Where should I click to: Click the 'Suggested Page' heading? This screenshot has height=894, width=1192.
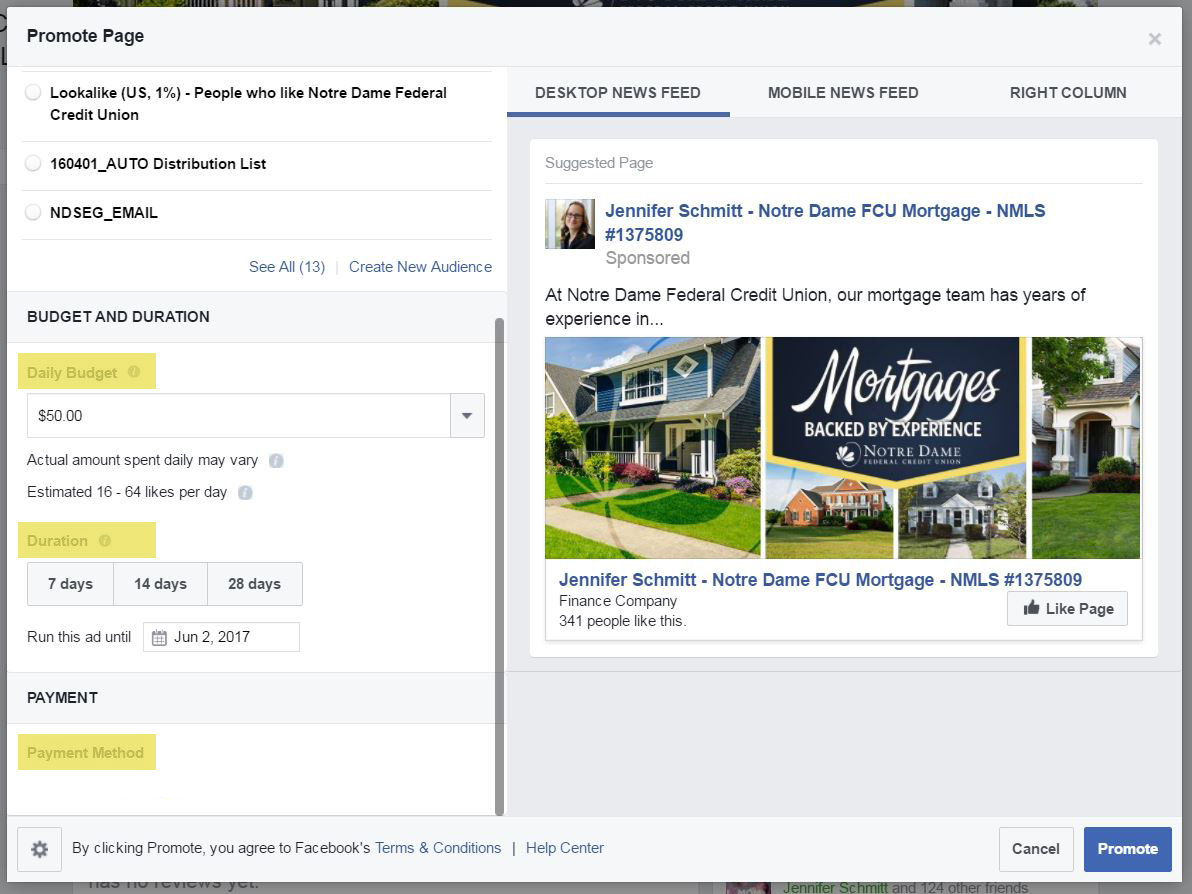pyautogui.click(x=599, y=163)
